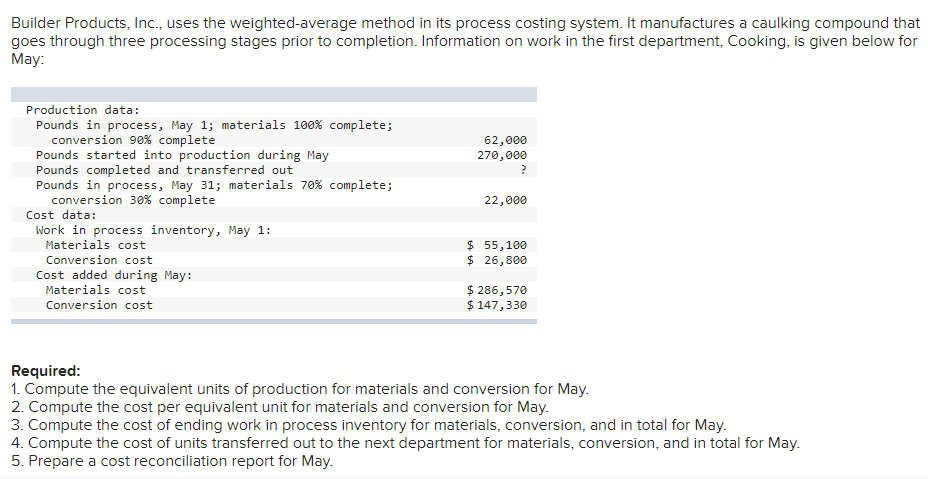This screenshot has height=479, width=928.
Task: Click requirement 3 about ending work in process
Action: [369, 425]
